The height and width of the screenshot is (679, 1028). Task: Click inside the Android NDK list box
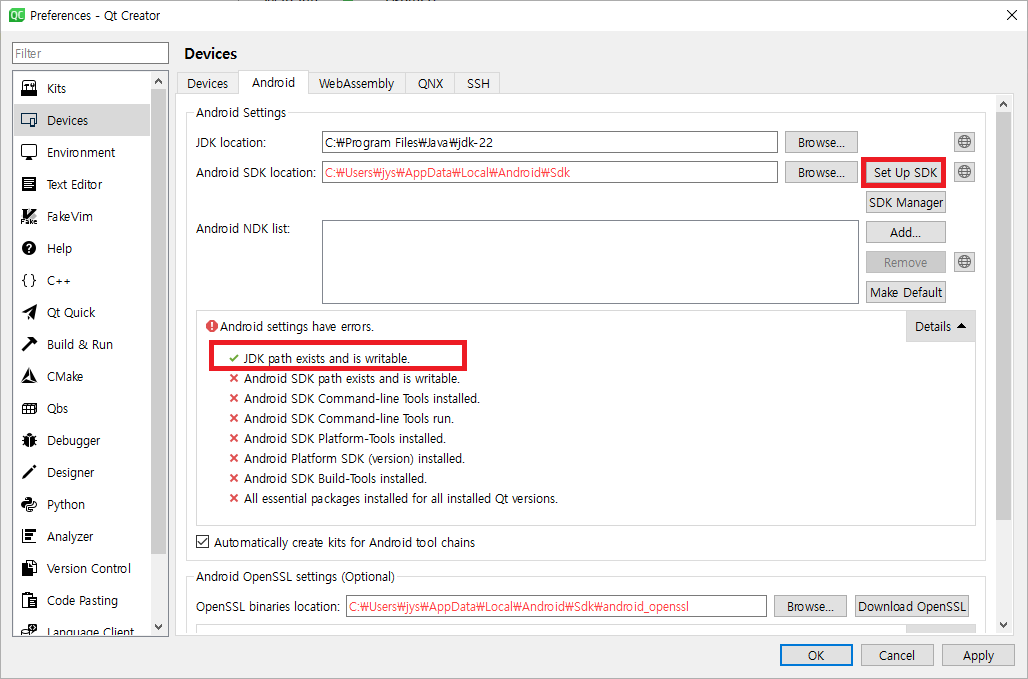pyautogui.click(x=590, y=262)
